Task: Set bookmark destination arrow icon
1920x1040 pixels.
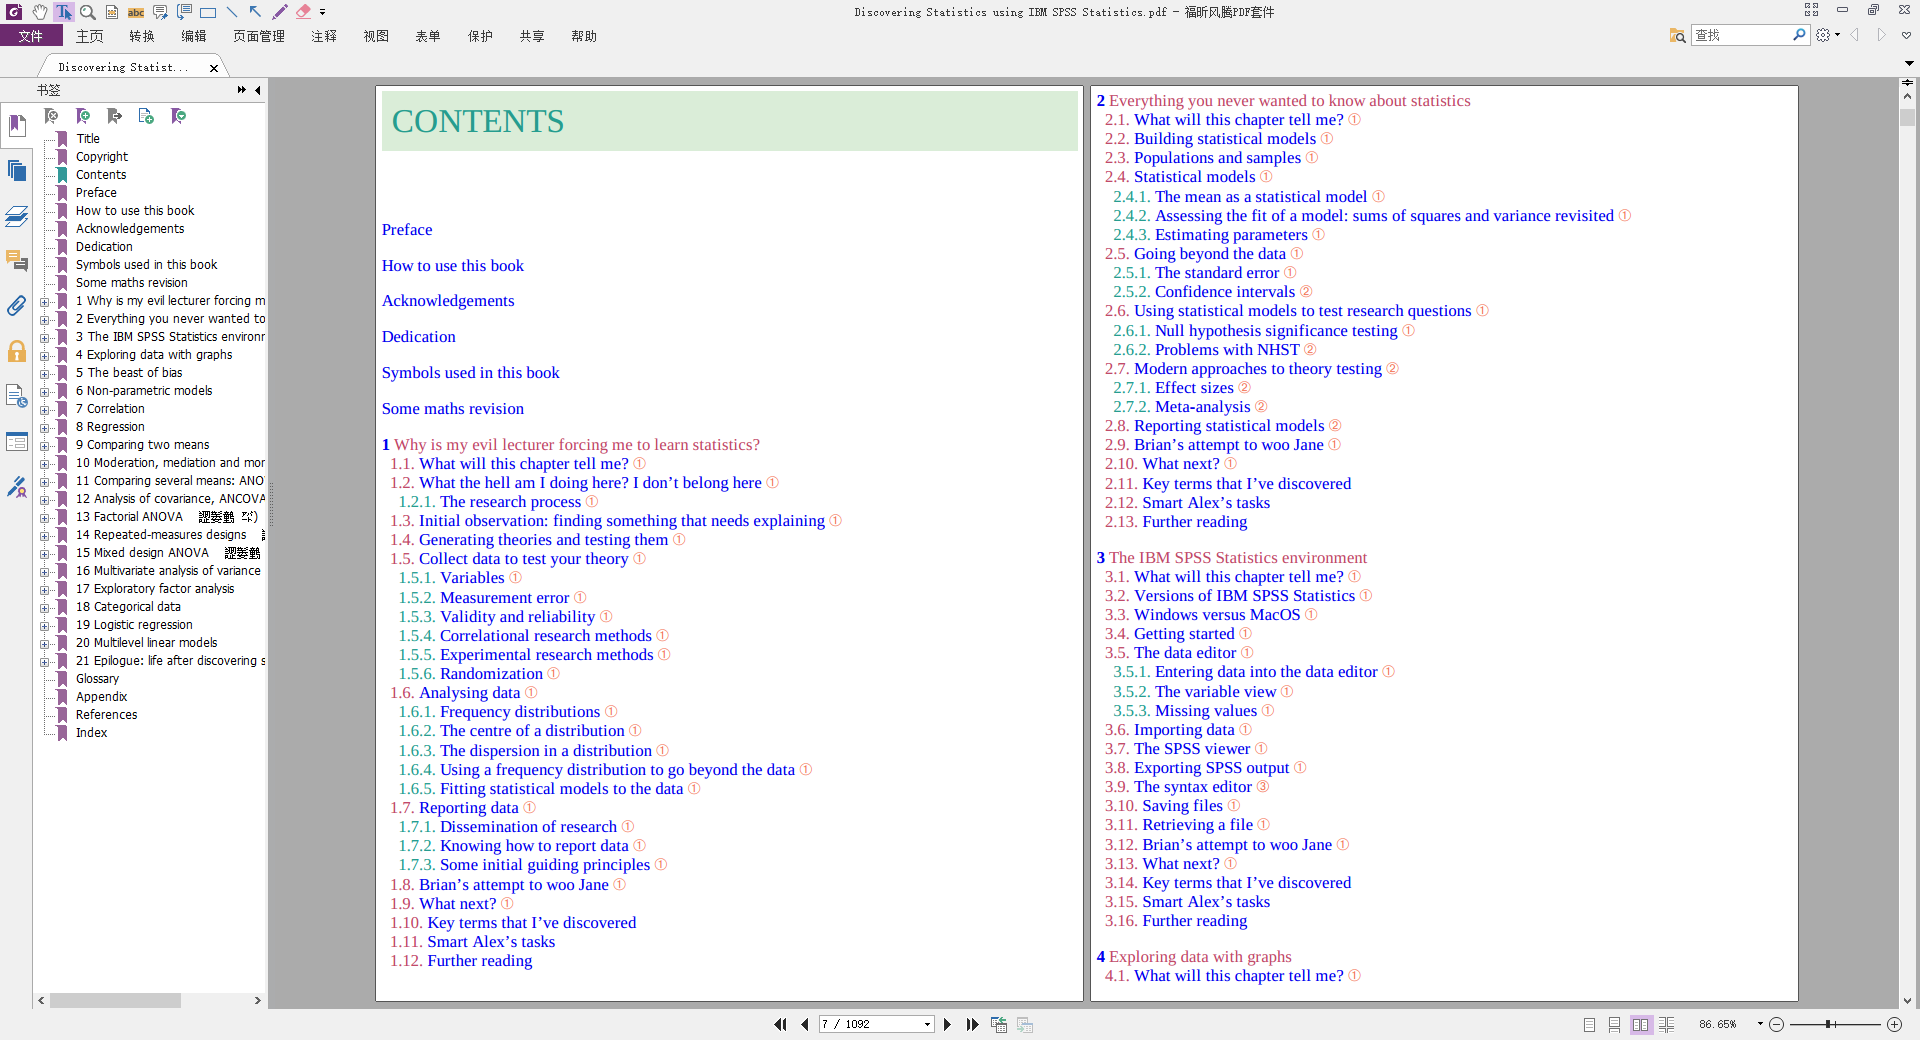Action: point(115,117)
